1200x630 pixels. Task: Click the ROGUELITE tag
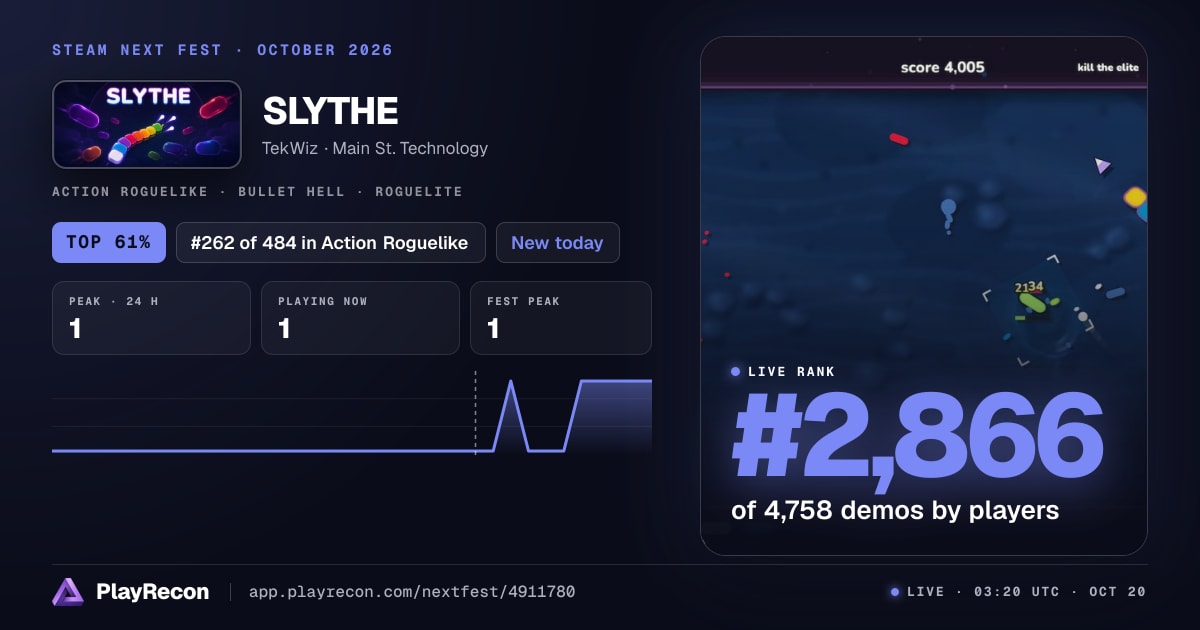pos(419,191)
